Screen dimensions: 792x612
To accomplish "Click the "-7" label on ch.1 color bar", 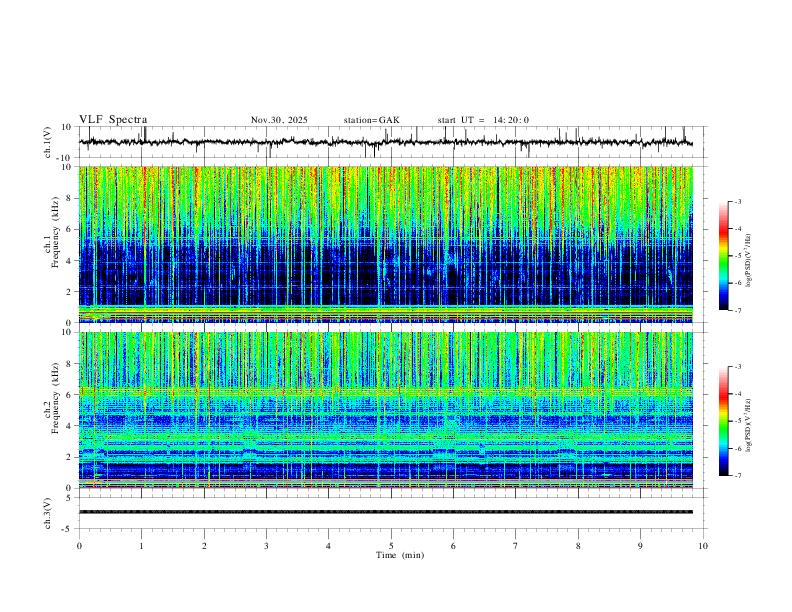I will 737,310.
